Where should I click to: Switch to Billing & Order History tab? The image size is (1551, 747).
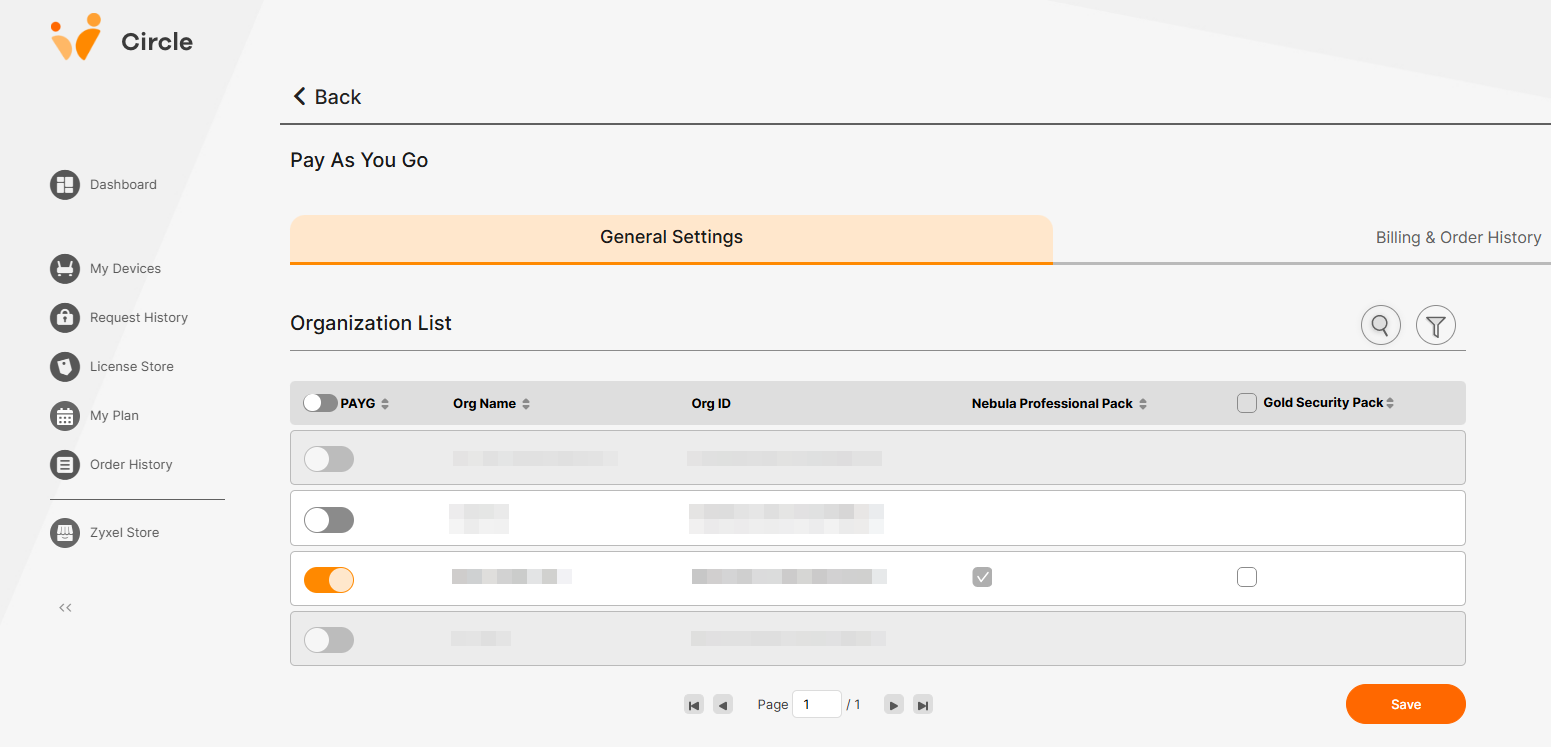click(1458, 238)
